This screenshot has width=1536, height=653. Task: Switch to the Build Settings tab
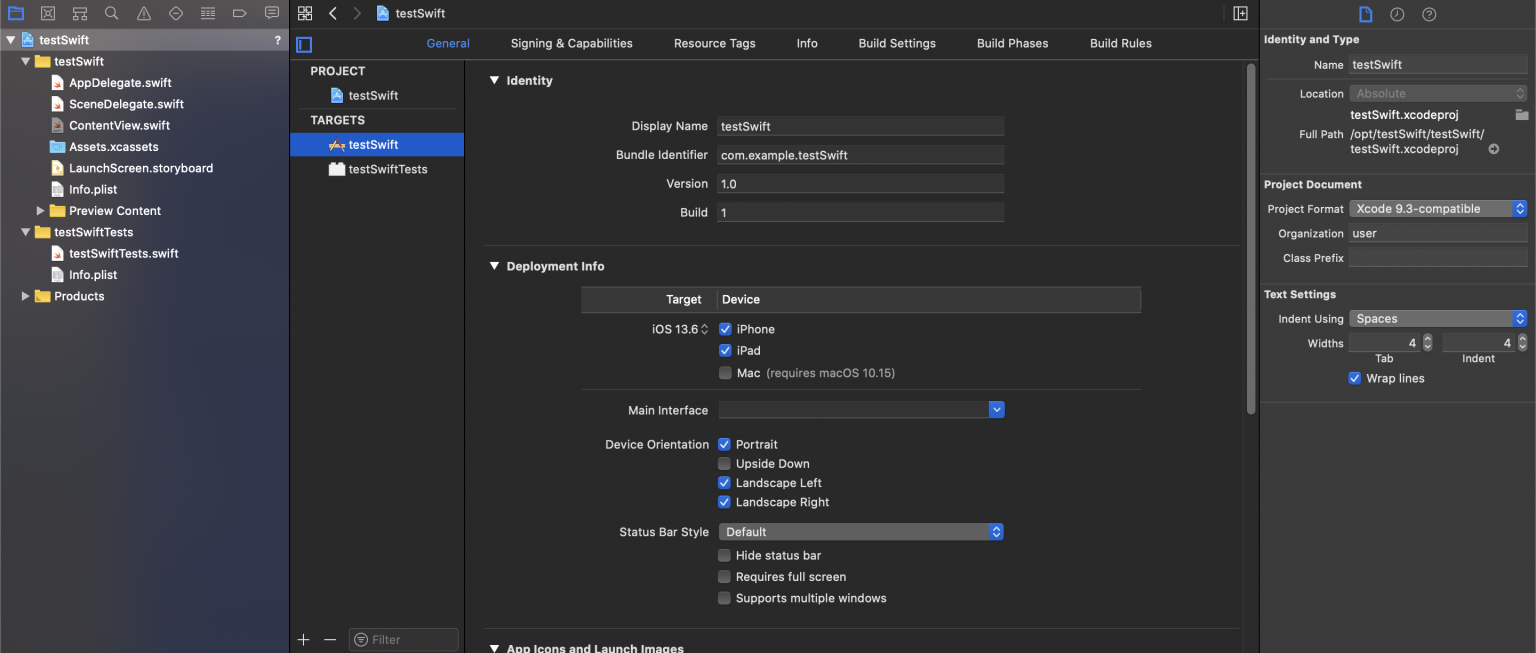point(896,43)
